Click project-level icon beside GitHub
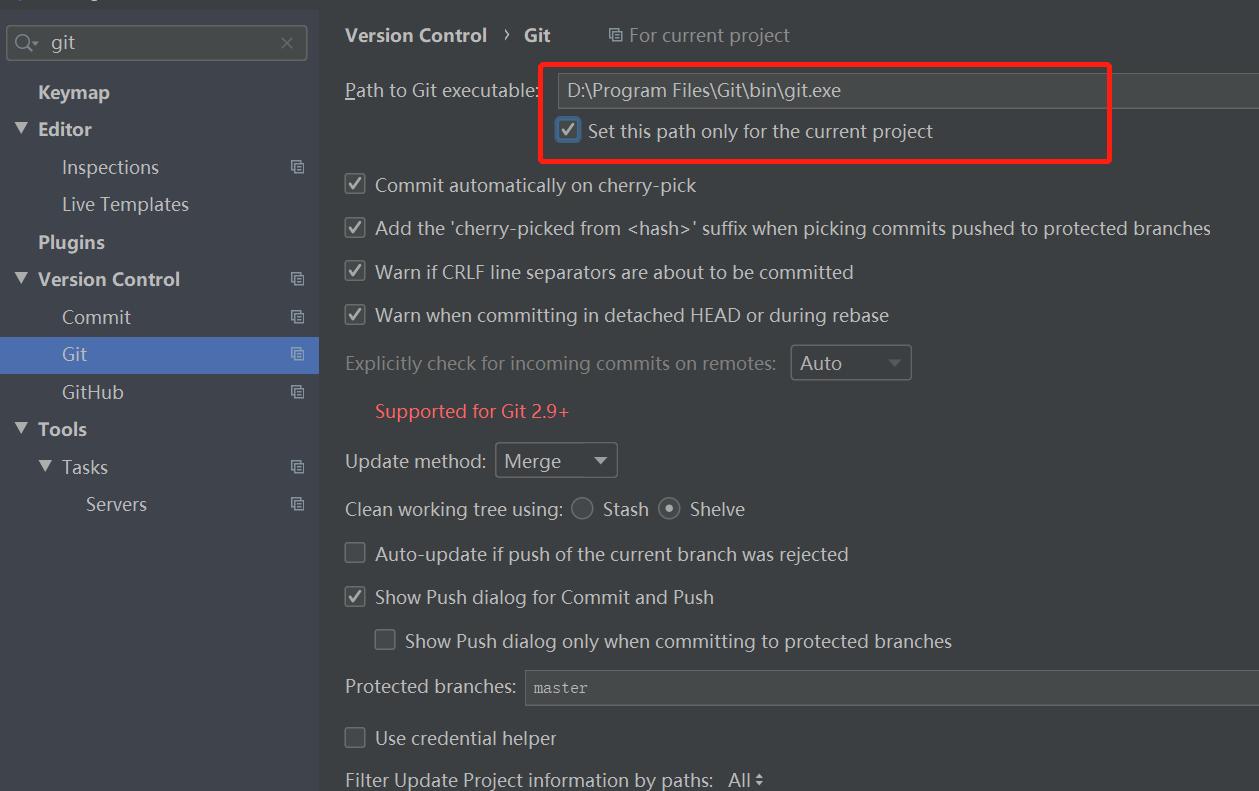This screenshot has width=1259, height=791. (x=297, y=392)
